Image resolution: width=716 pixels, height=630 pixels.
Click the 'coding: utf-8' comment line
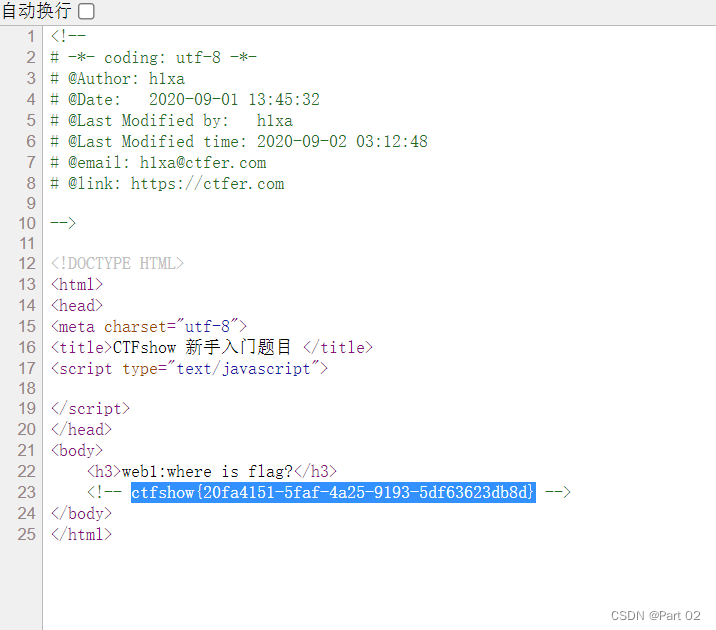pos(153,58)
